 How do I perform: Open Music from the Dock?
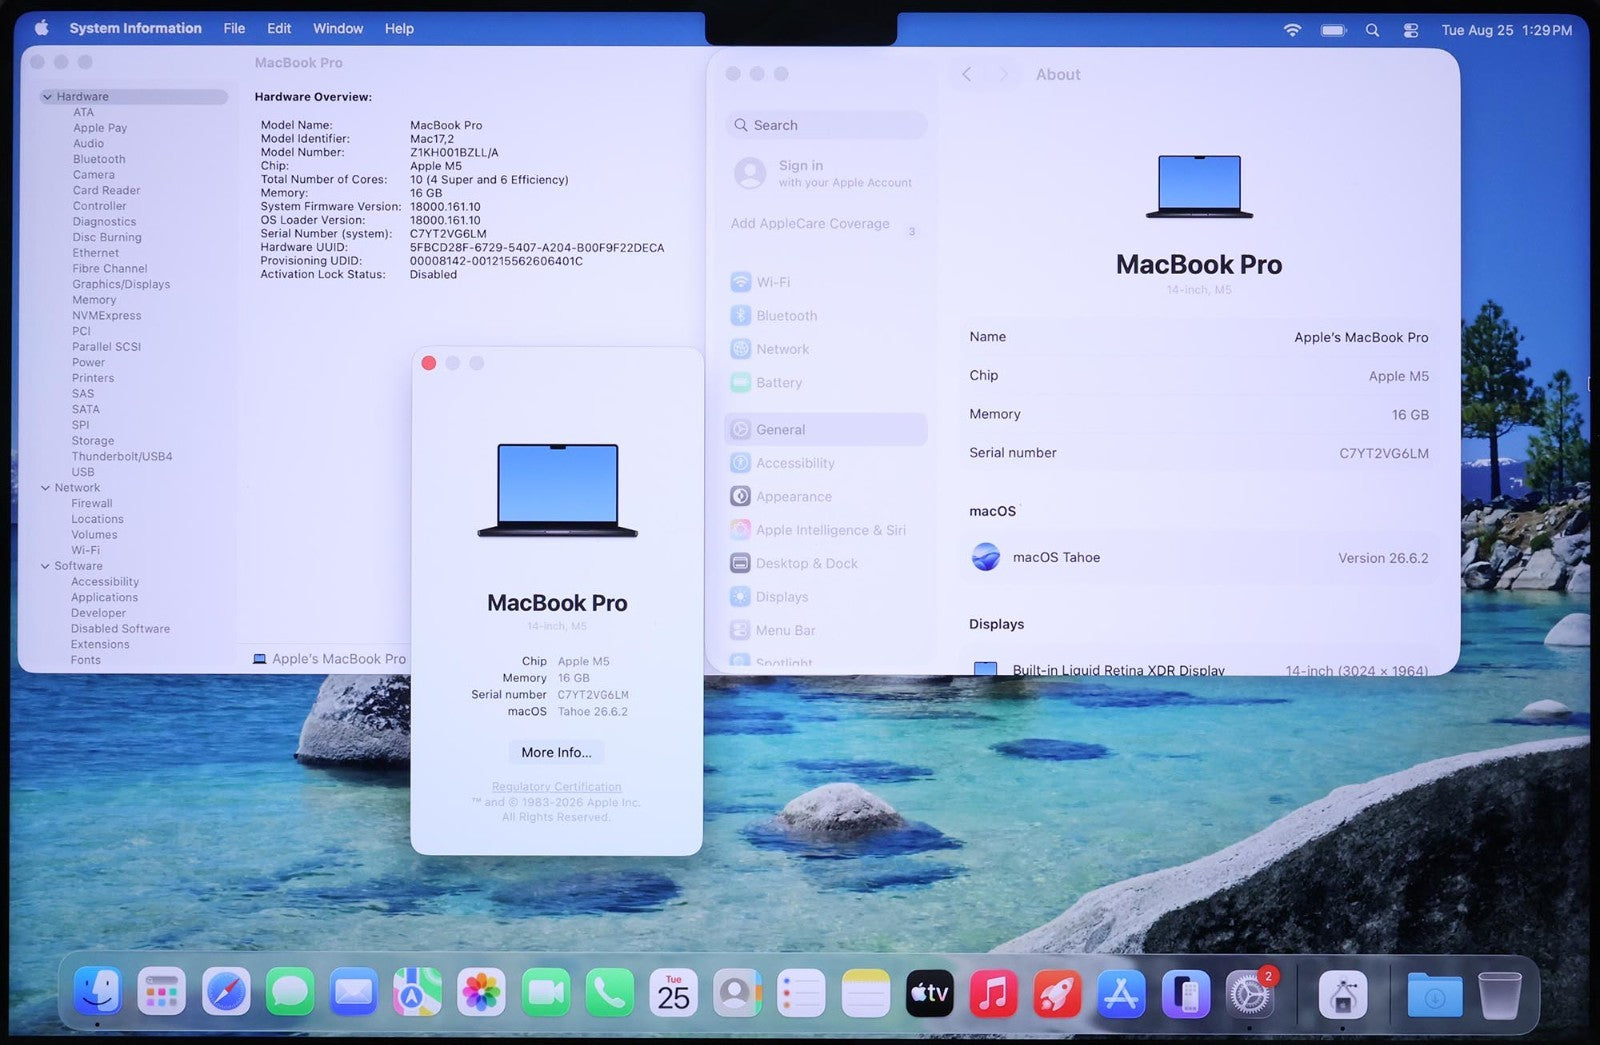click(x=993, y=992)
